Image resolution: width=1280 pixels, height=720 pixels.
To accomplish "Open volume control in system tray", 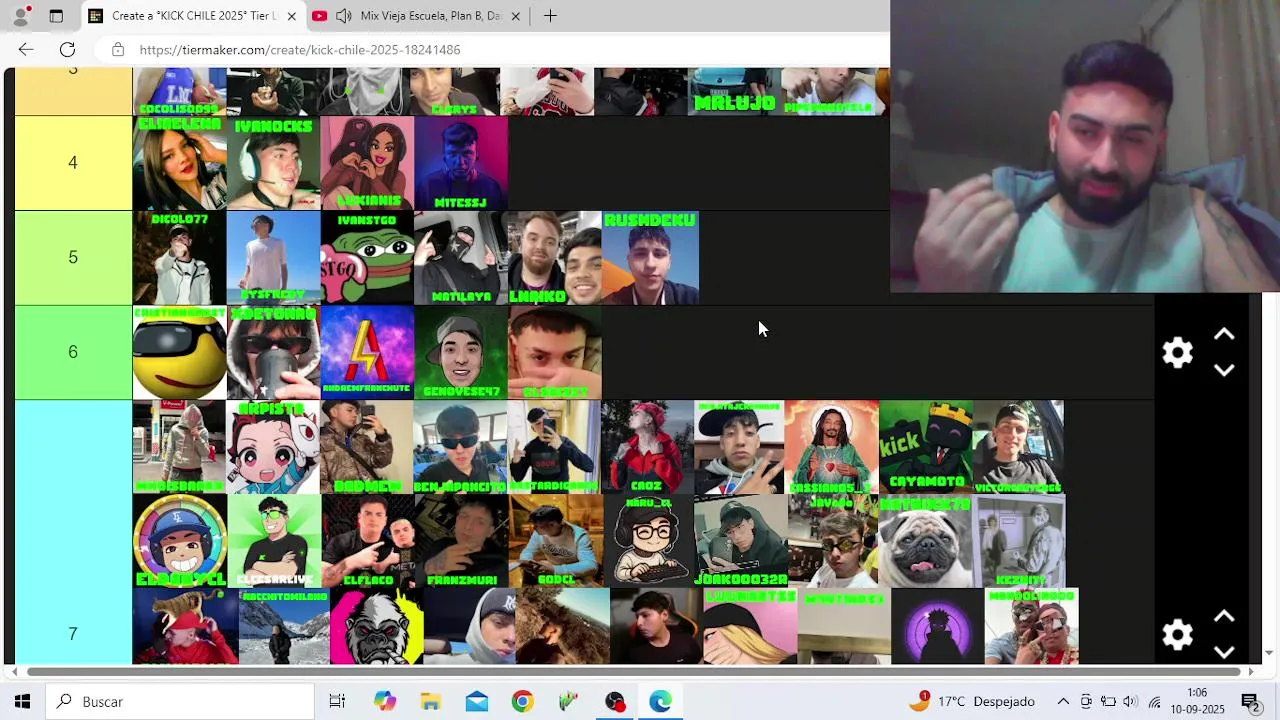I will point(1130,702).
